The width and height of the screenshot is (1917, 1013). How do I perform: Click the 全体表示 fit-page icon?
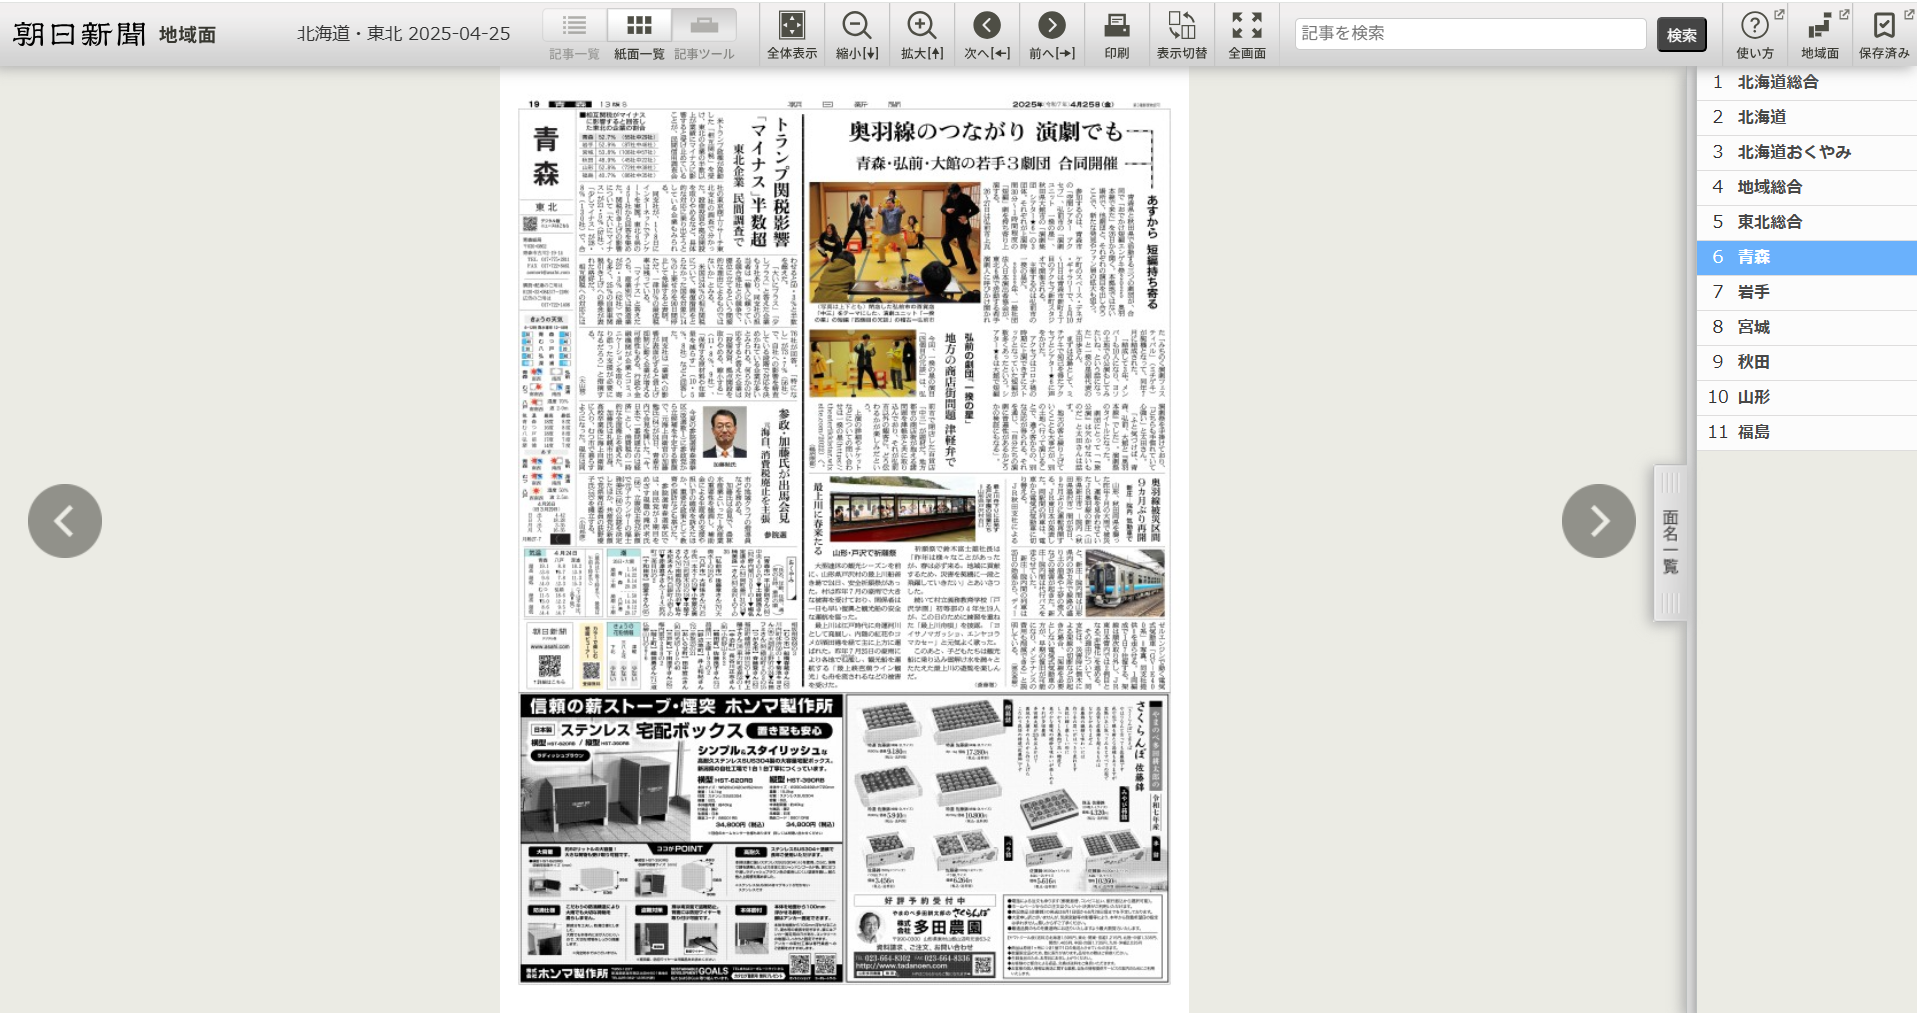[x=791, y=26]
